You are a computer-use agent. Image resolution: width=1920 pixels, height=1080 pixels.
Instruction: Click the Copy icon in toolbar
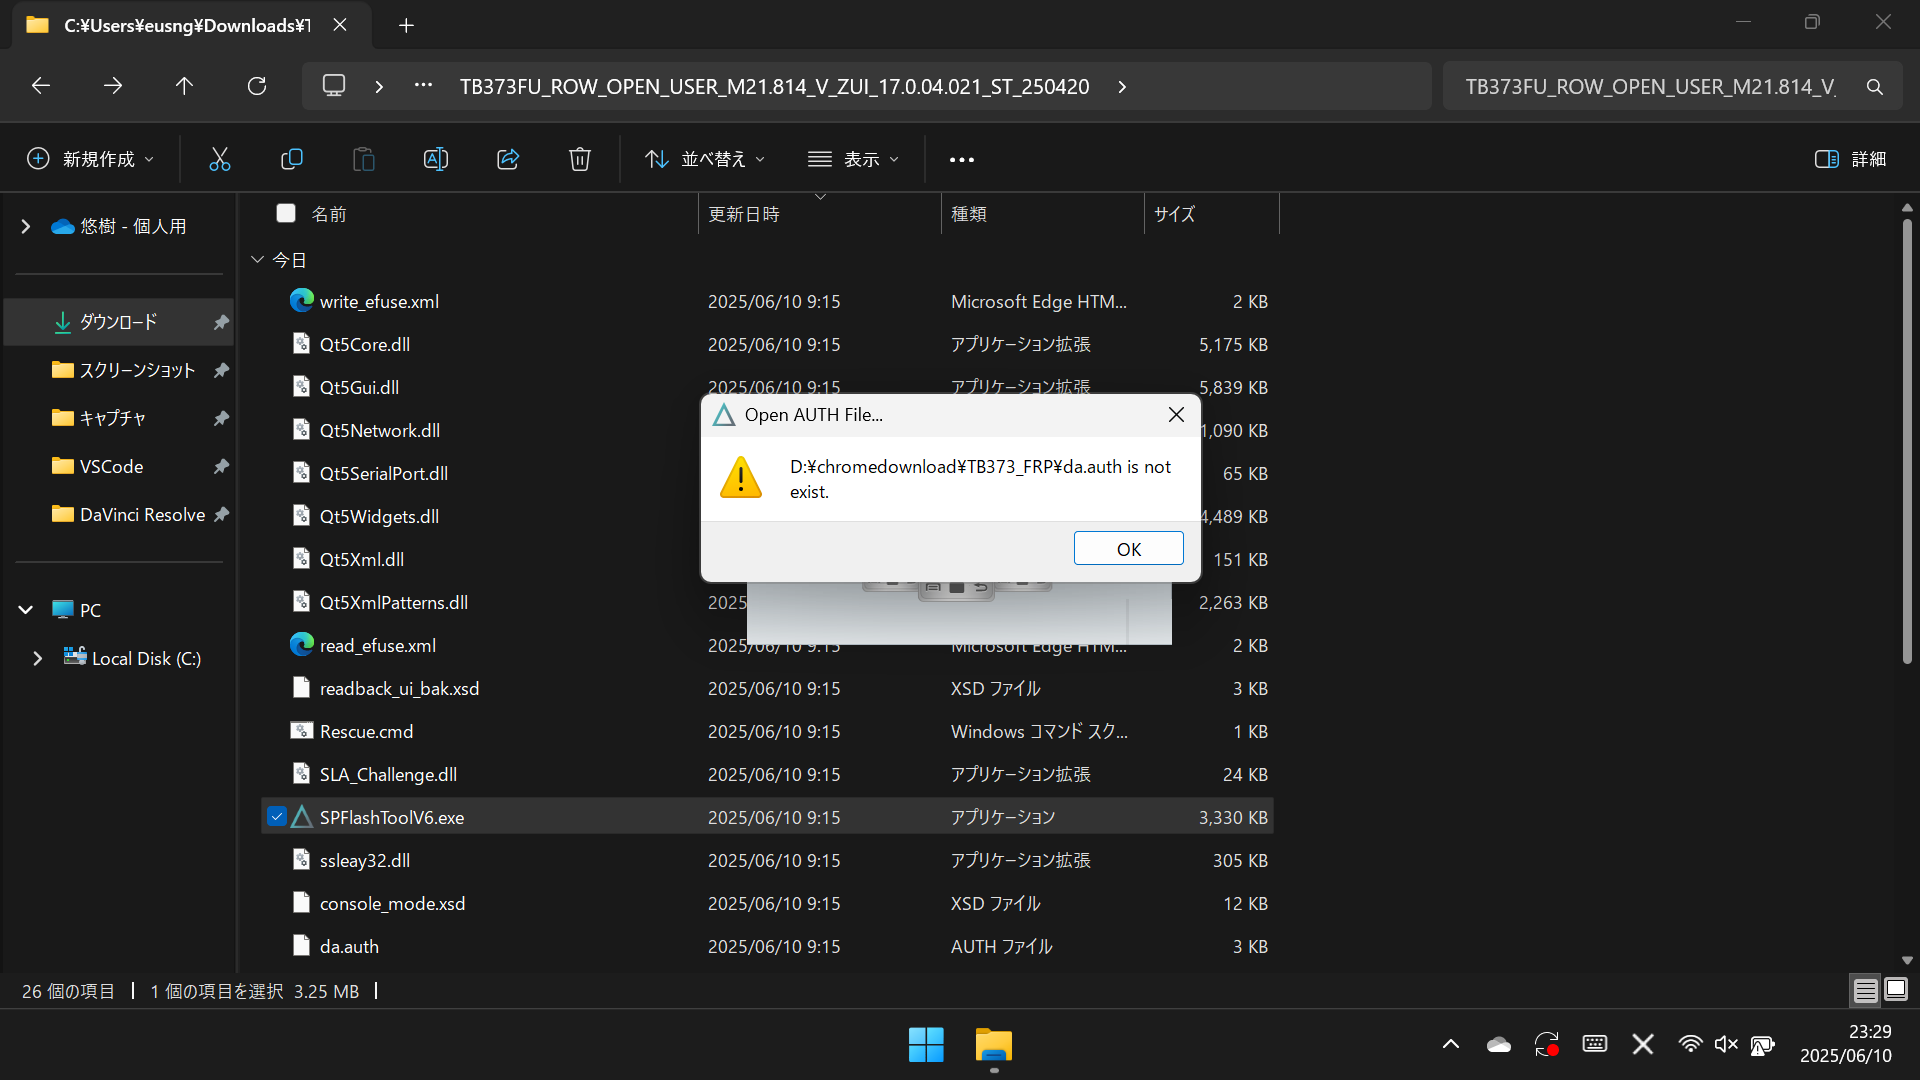pos(292,159)
